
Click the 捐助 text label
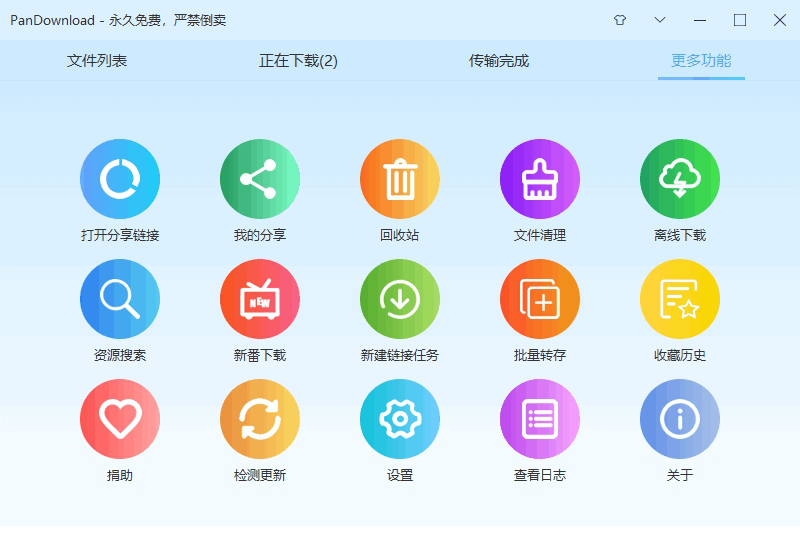point(120,475)
